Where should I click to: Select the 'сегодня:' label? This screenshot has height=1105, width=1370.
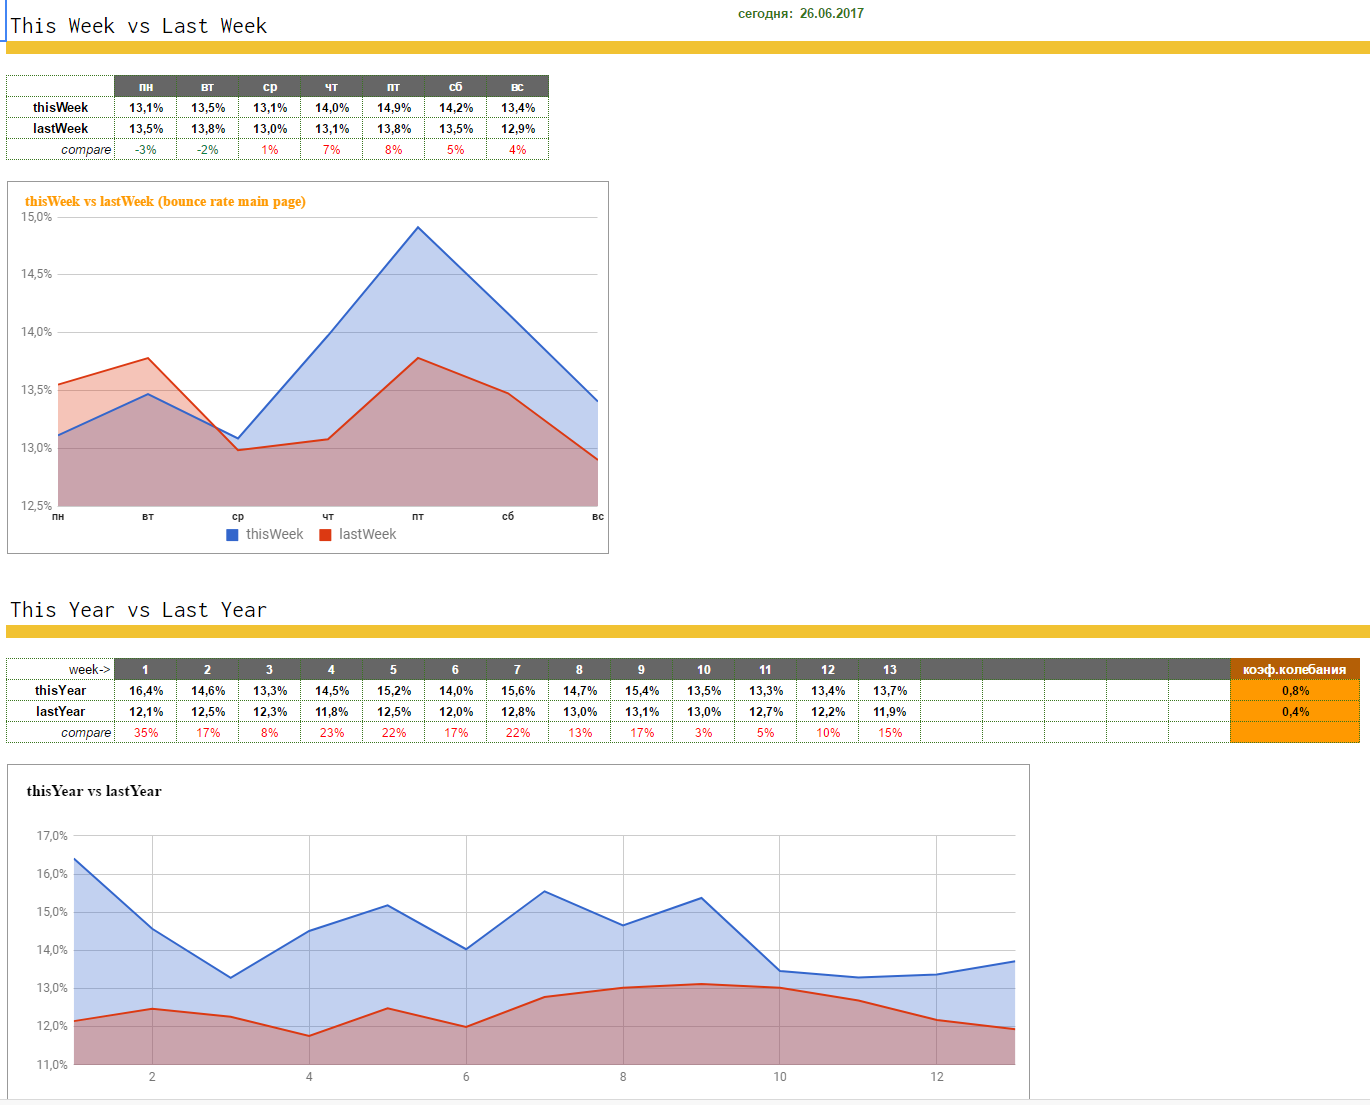pyautogui.click(x=765, y=14)
